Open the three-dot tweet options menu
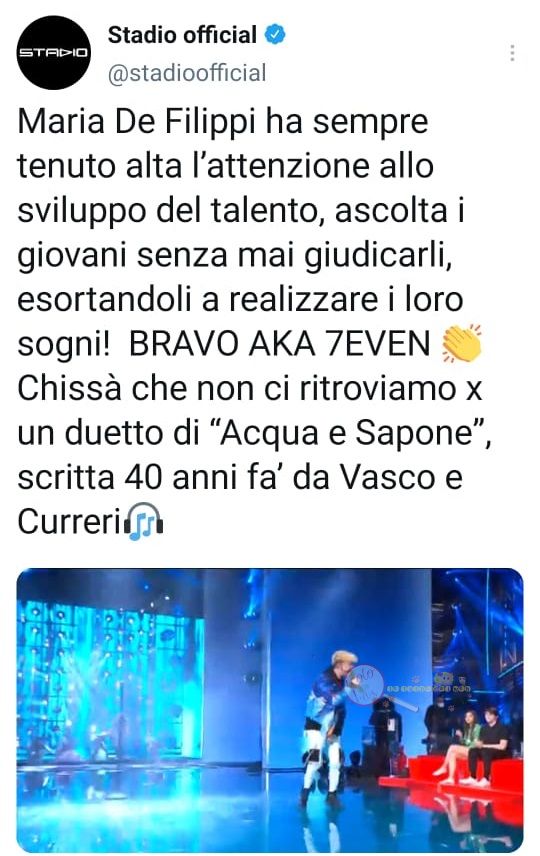Screen dimensions: 540x856 pos(512,52)
